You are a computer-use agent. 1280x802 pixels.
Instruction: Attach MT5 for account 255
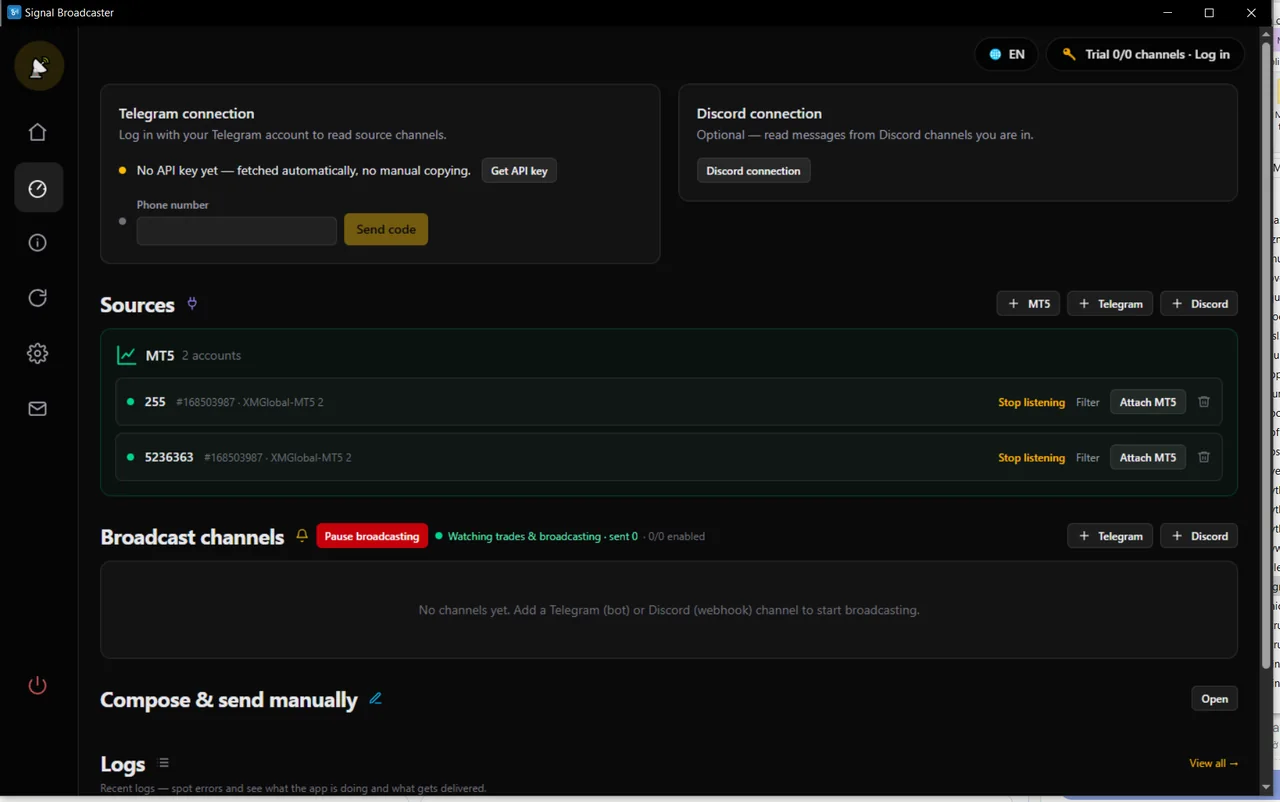(1148, 402)
